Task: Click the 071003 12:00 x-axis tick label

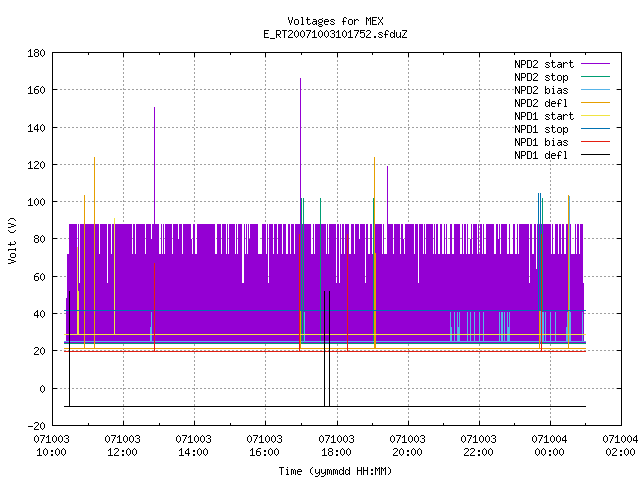Action: click(122, 445)
